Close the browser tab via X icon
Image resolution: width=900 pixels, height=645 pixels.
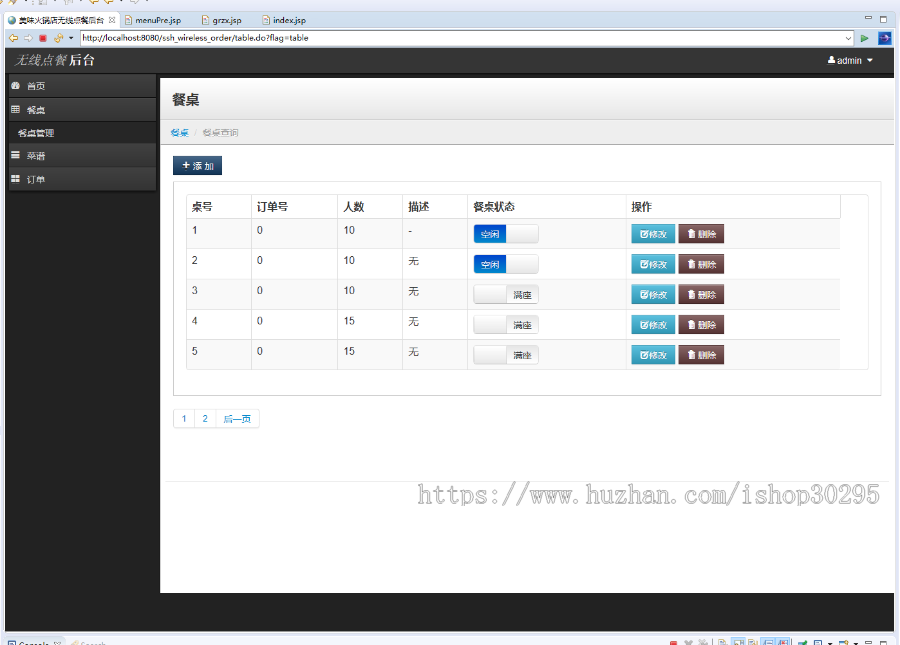click(x=112, y=20)
